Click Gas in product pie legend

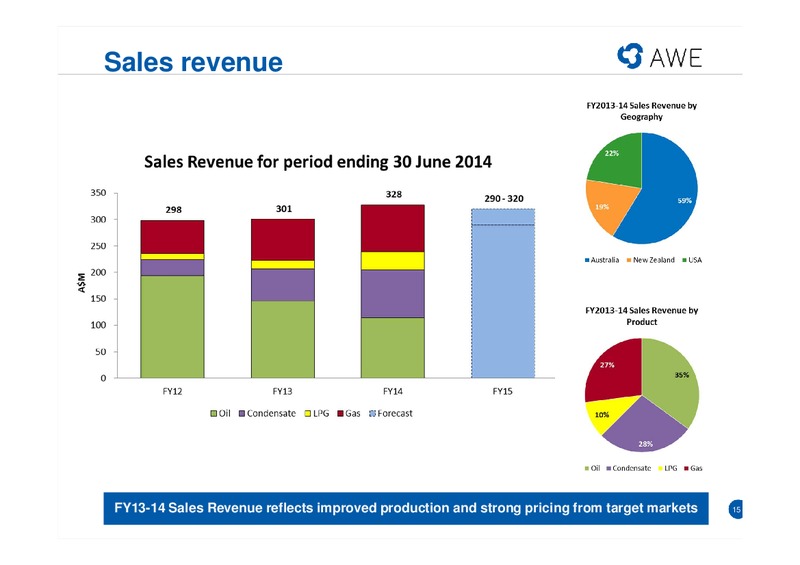pyautogui.click(x=693, y=468)
